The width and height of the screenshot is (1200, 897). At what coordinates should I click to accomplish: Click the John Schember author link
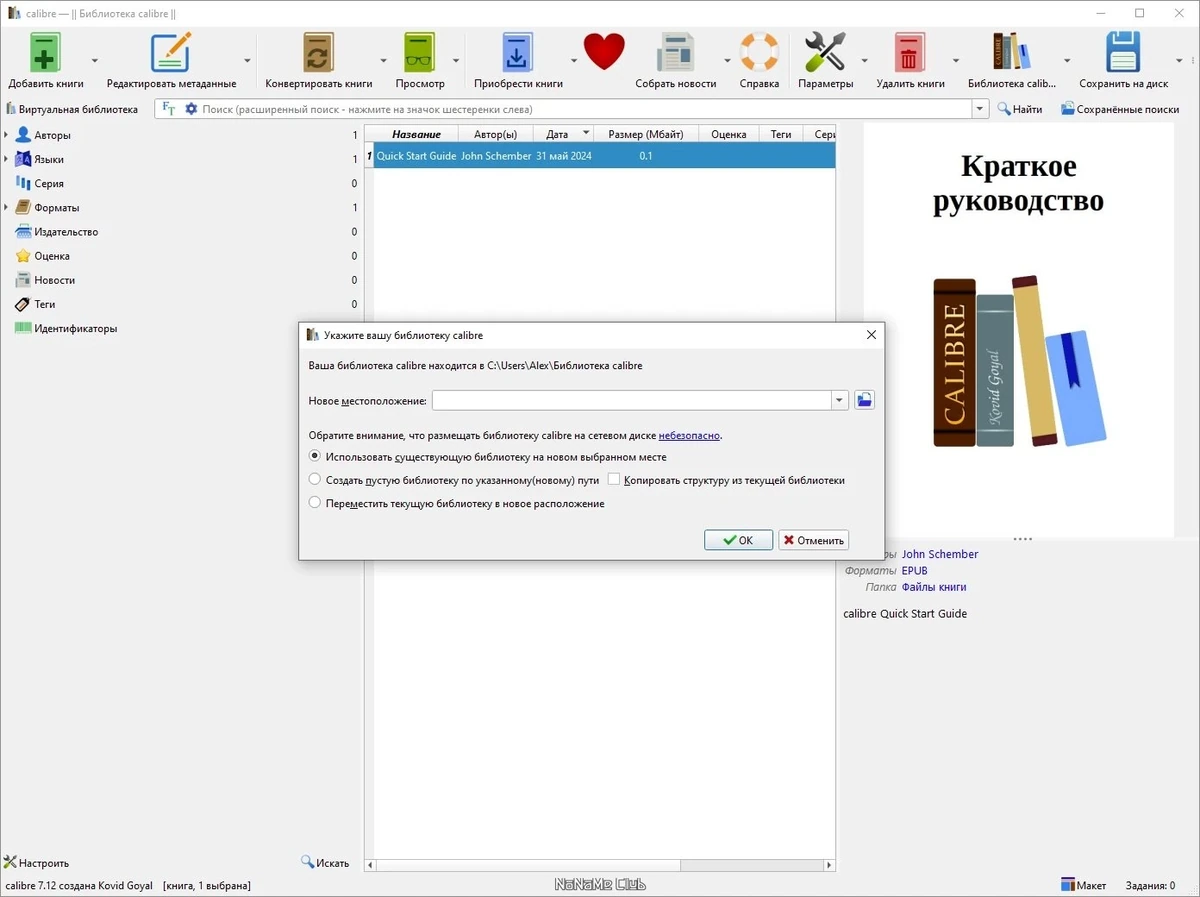point(940,554)
